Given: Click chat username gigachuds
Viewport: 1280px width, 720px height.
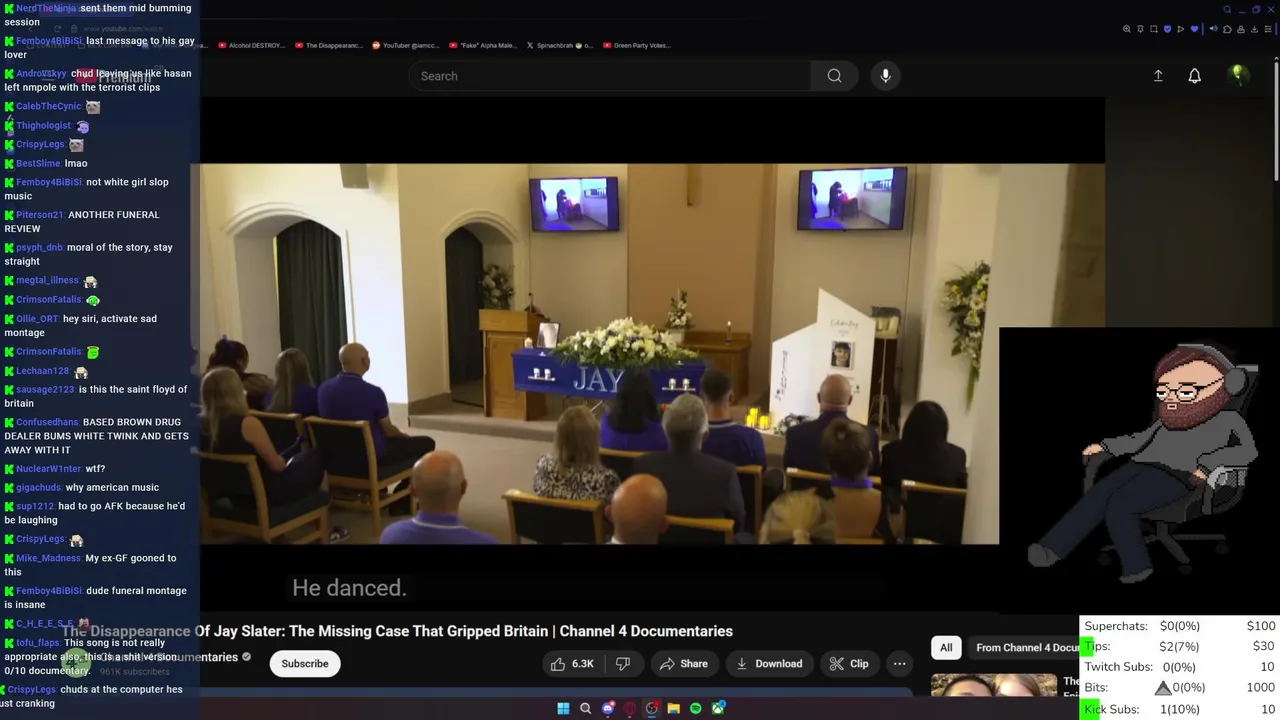Looking at the screenshot, I should point(38,488).
